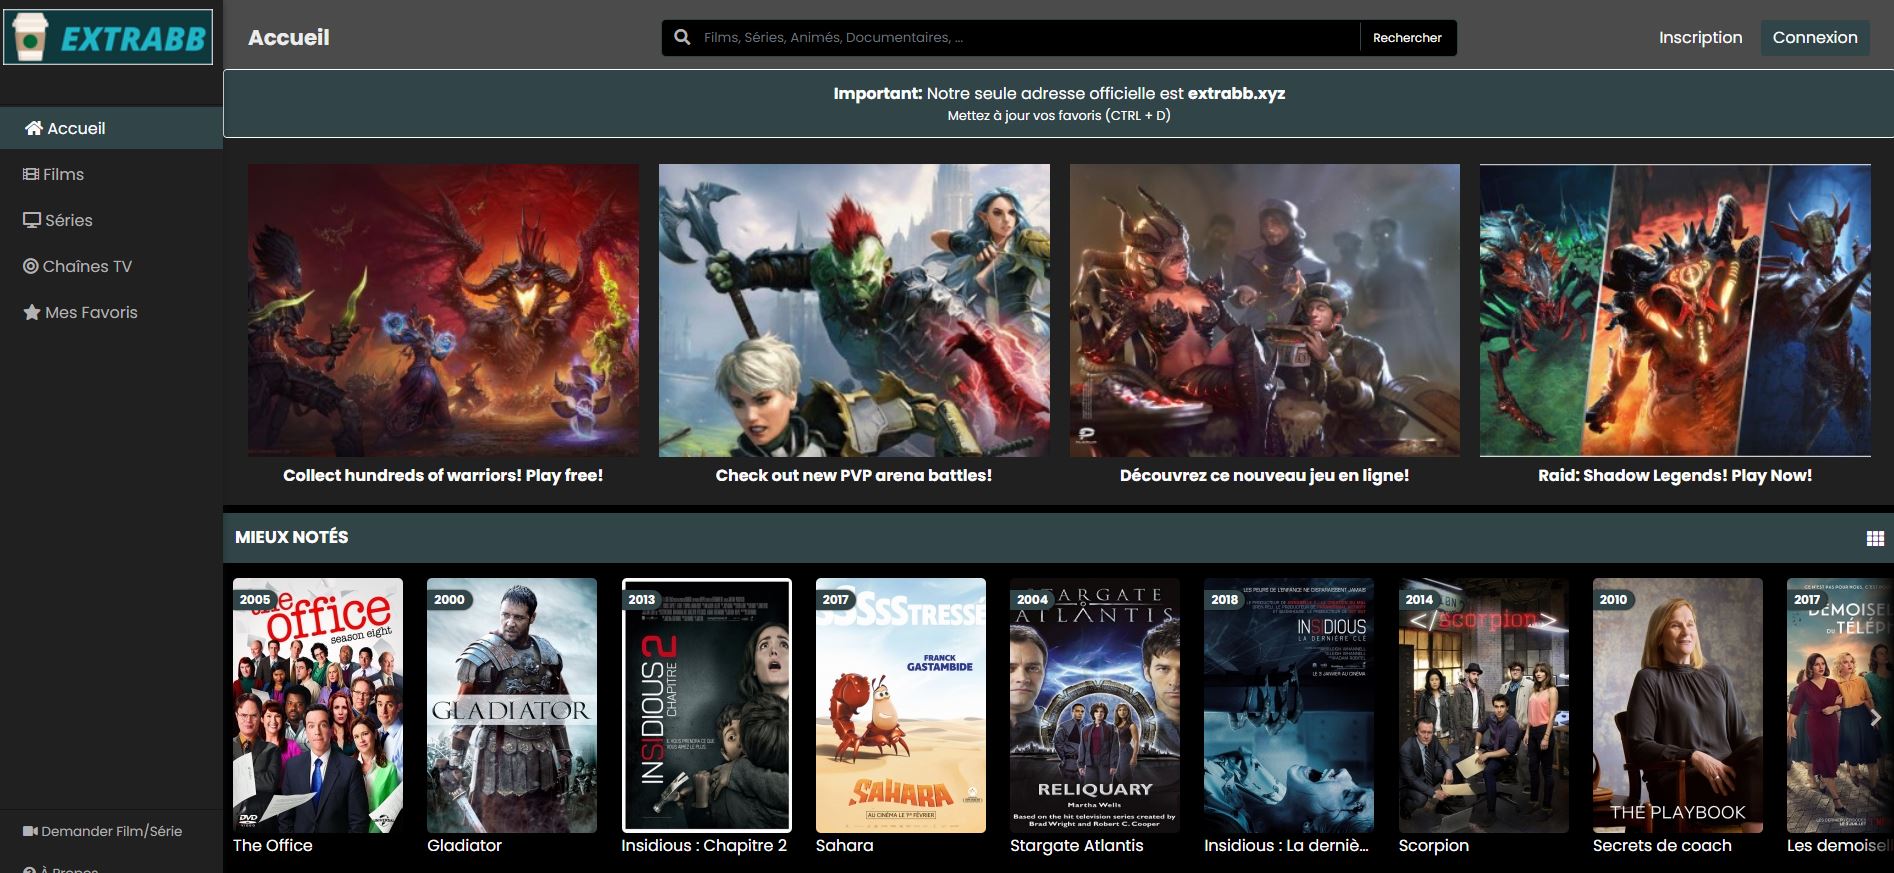Click the Connexion button
Image resolution: width=1894 pixels, height=873 pixels.
(1815, 37)
